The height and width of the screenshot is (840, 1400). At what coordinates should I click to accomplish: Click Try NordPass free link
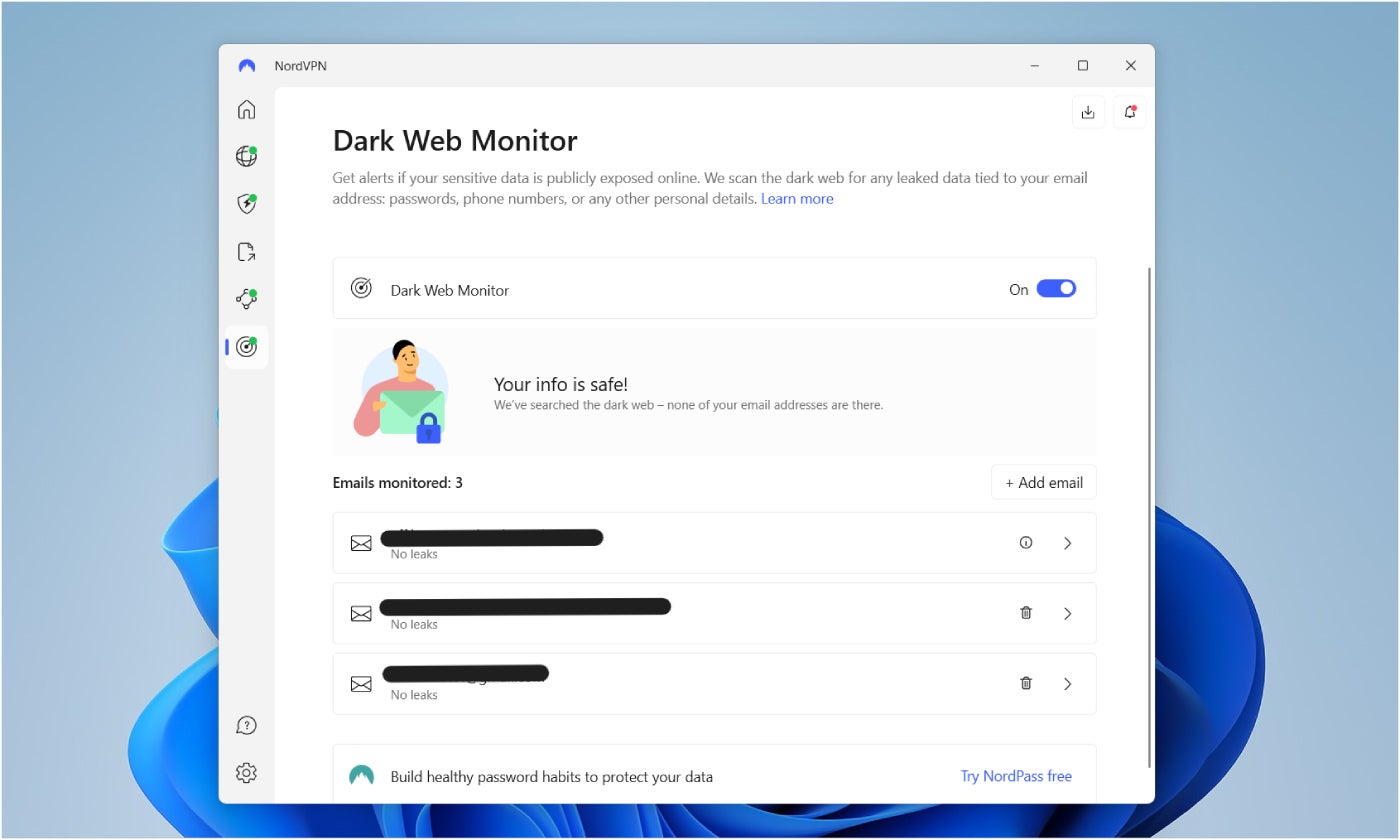(x=1016, y=776)
